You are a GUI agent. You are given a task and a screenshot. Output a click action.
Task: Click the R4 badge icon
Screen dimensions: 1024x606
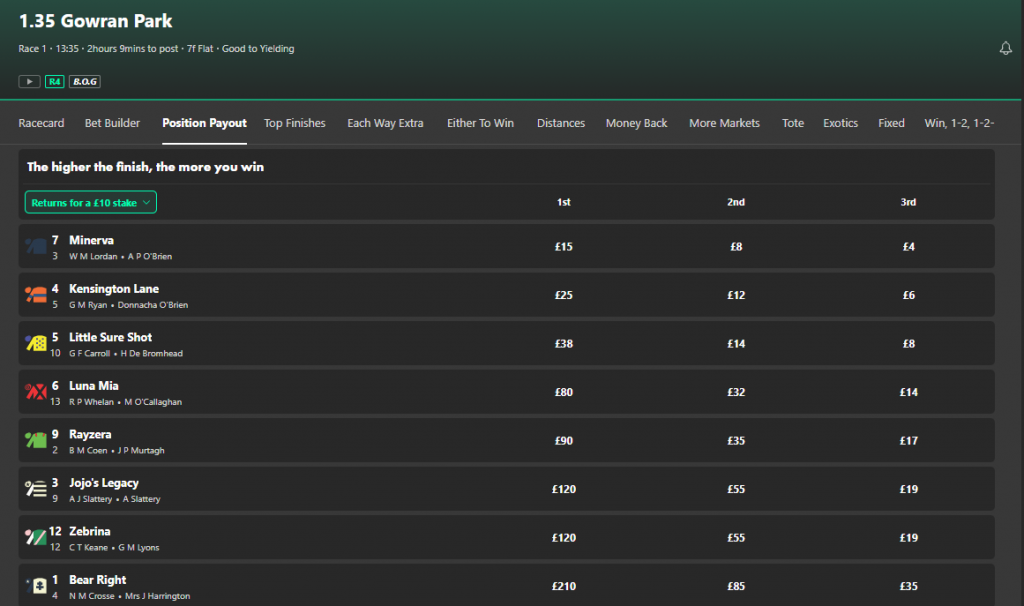pos(54,82)
